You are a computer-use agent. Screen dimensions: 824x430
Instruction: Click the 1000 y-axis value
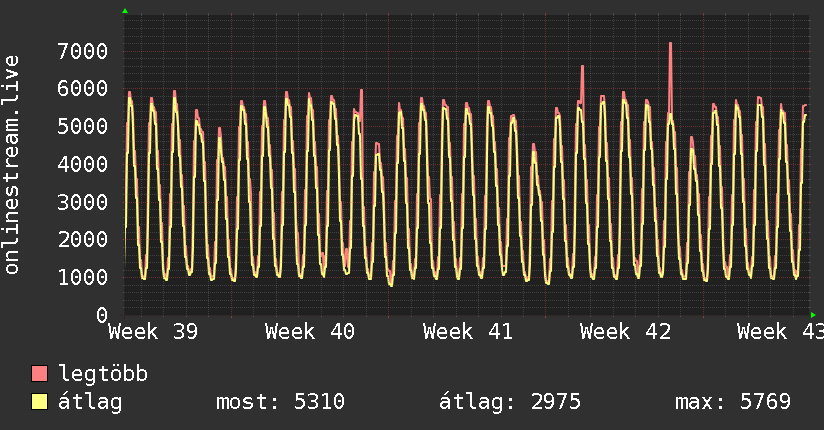[83, 278]
